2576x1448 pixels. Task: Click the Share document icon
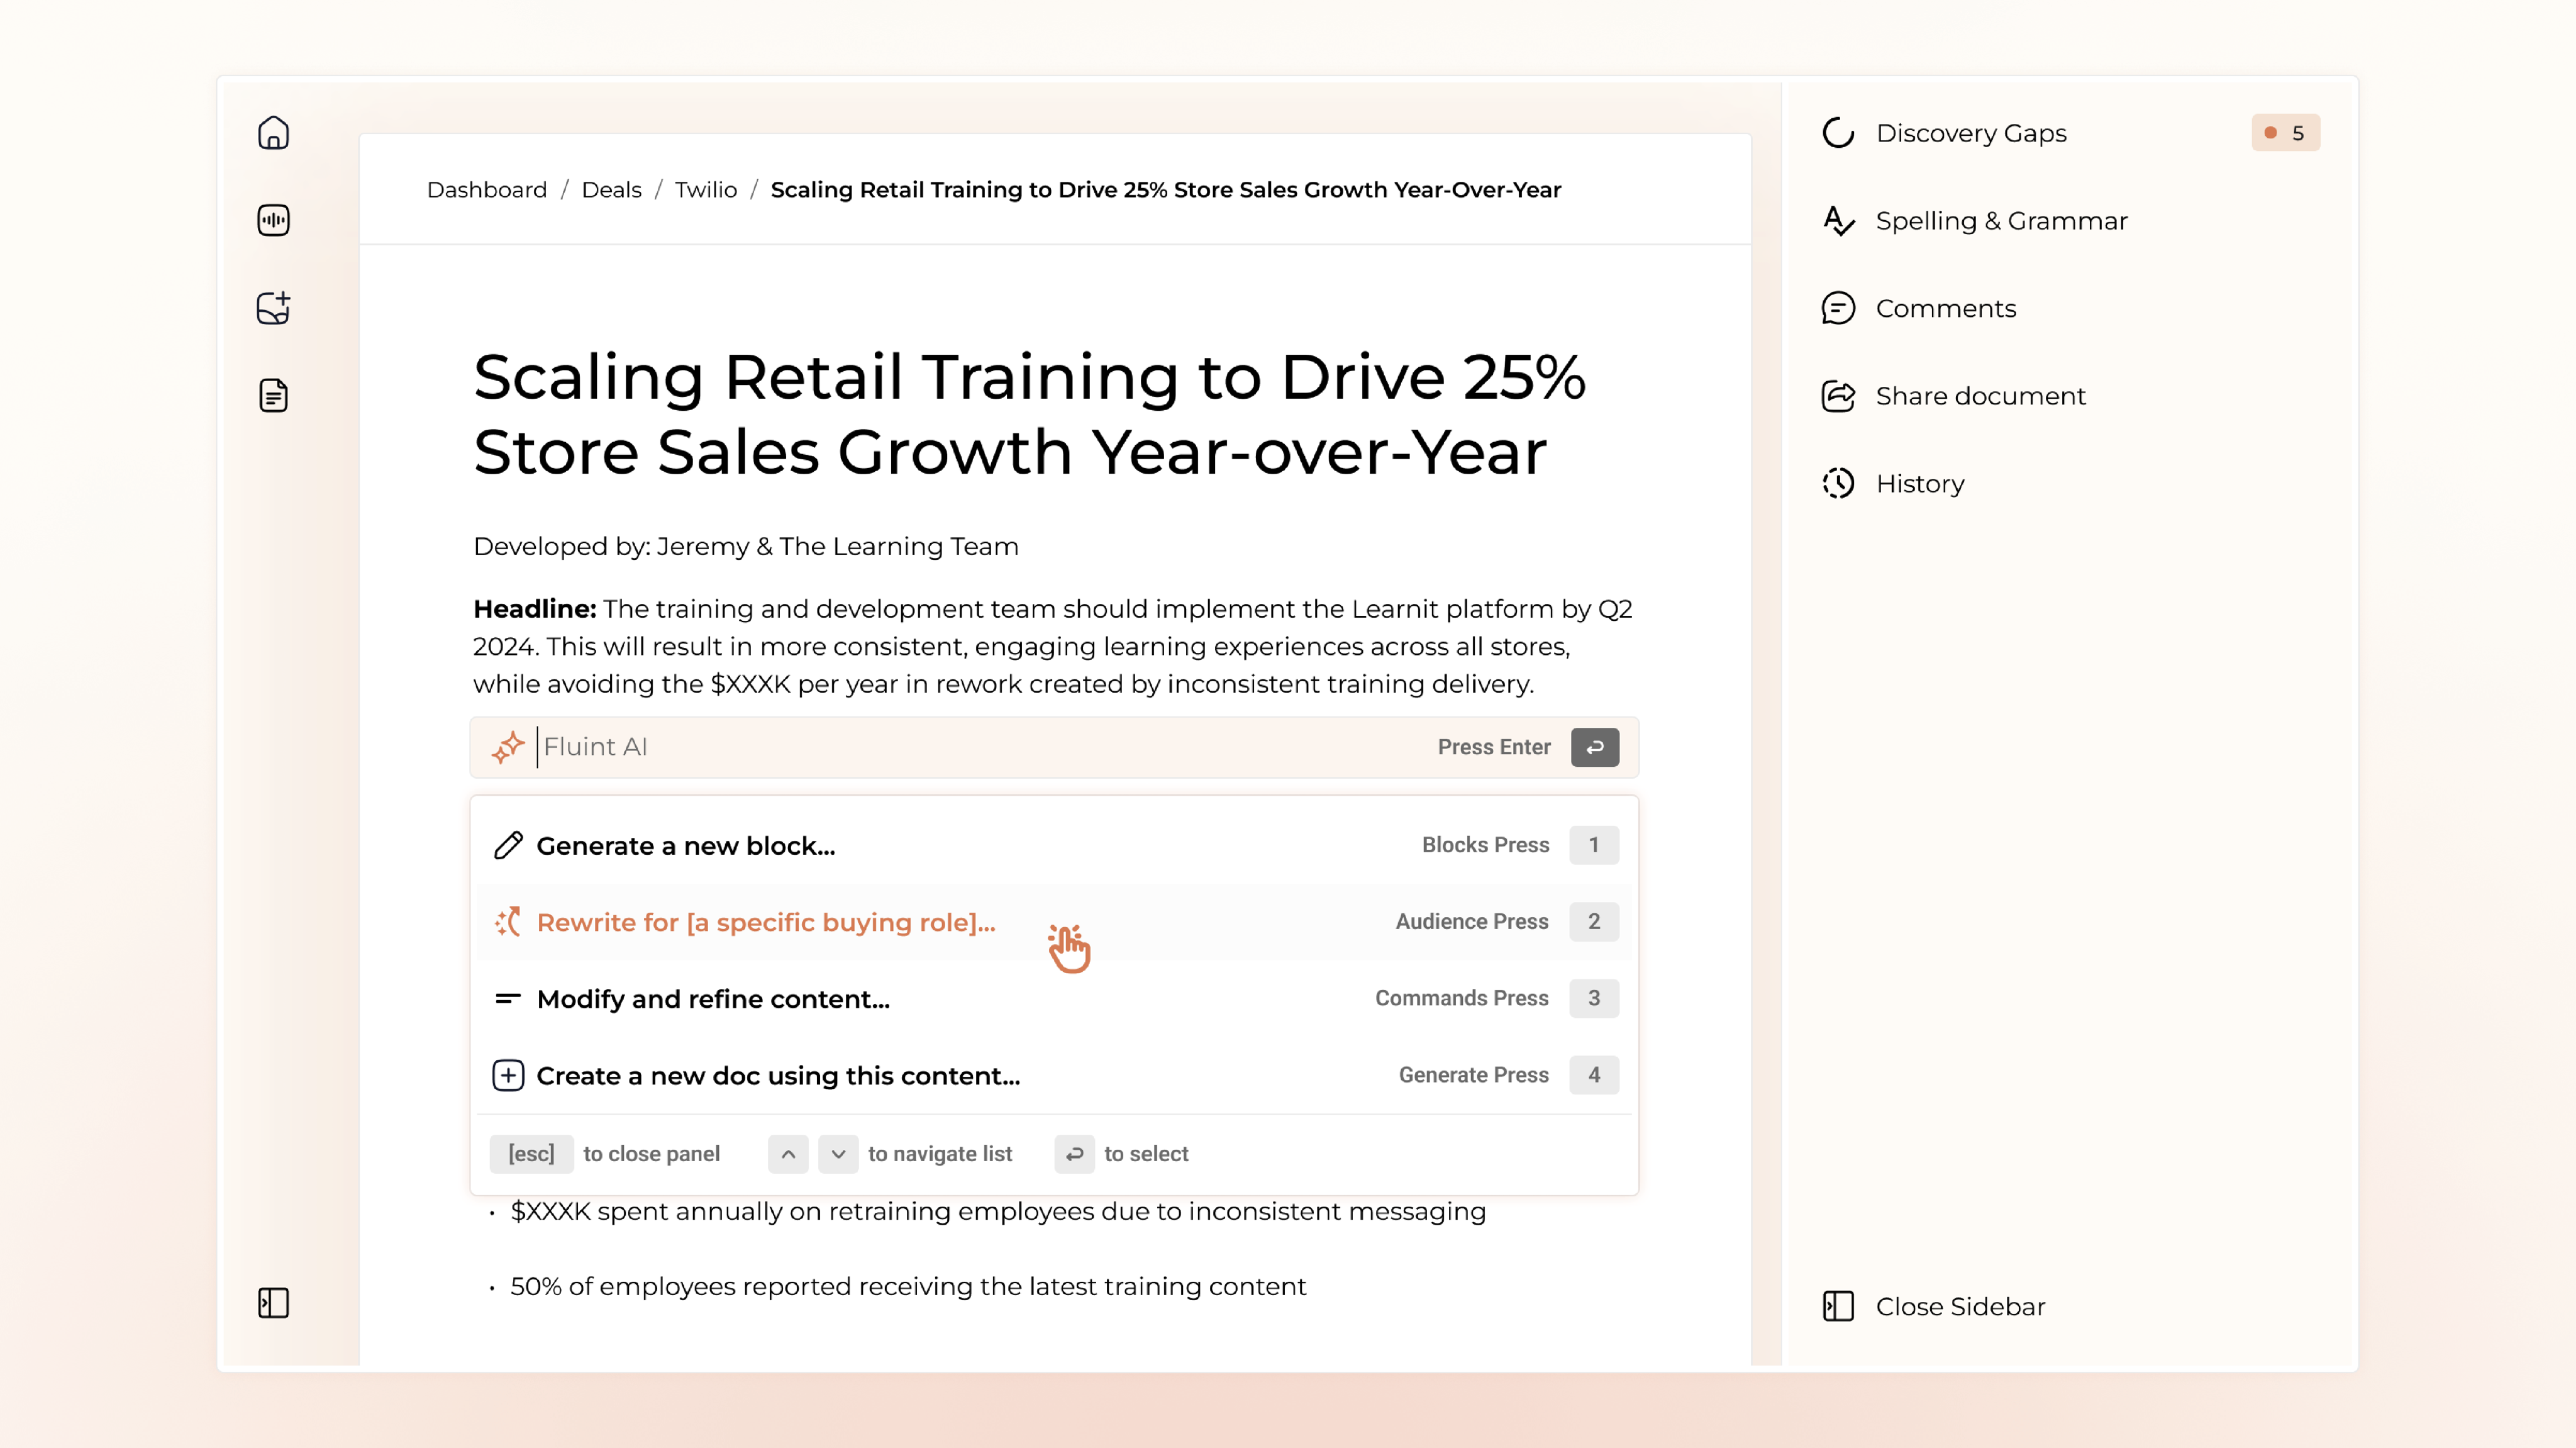(x=1838, y=396)
